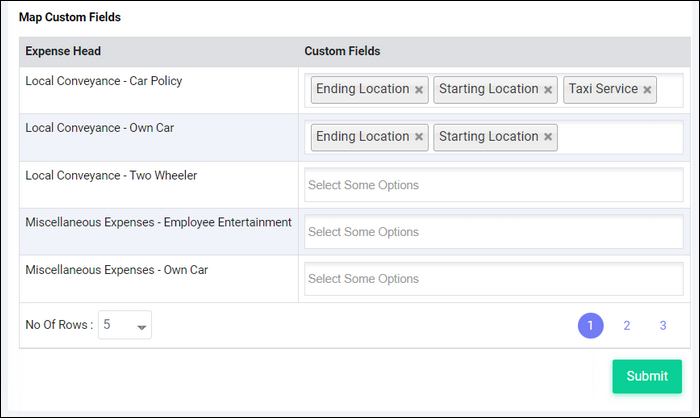Select the Taxi Service tag label

click(x=603, y=89)
